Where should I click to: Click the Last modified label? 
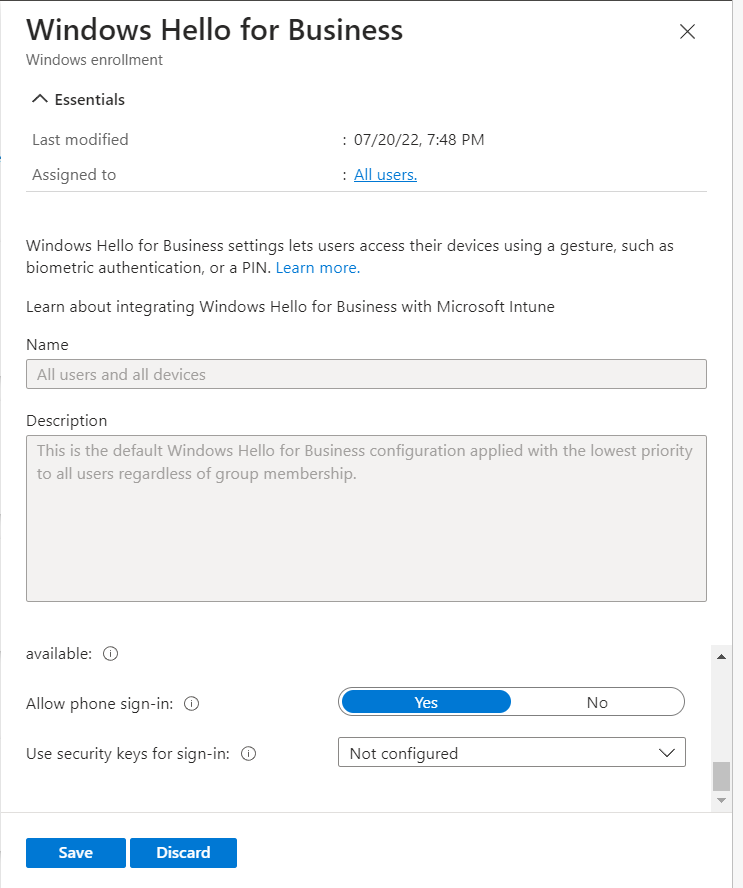[x=80, y=139]
